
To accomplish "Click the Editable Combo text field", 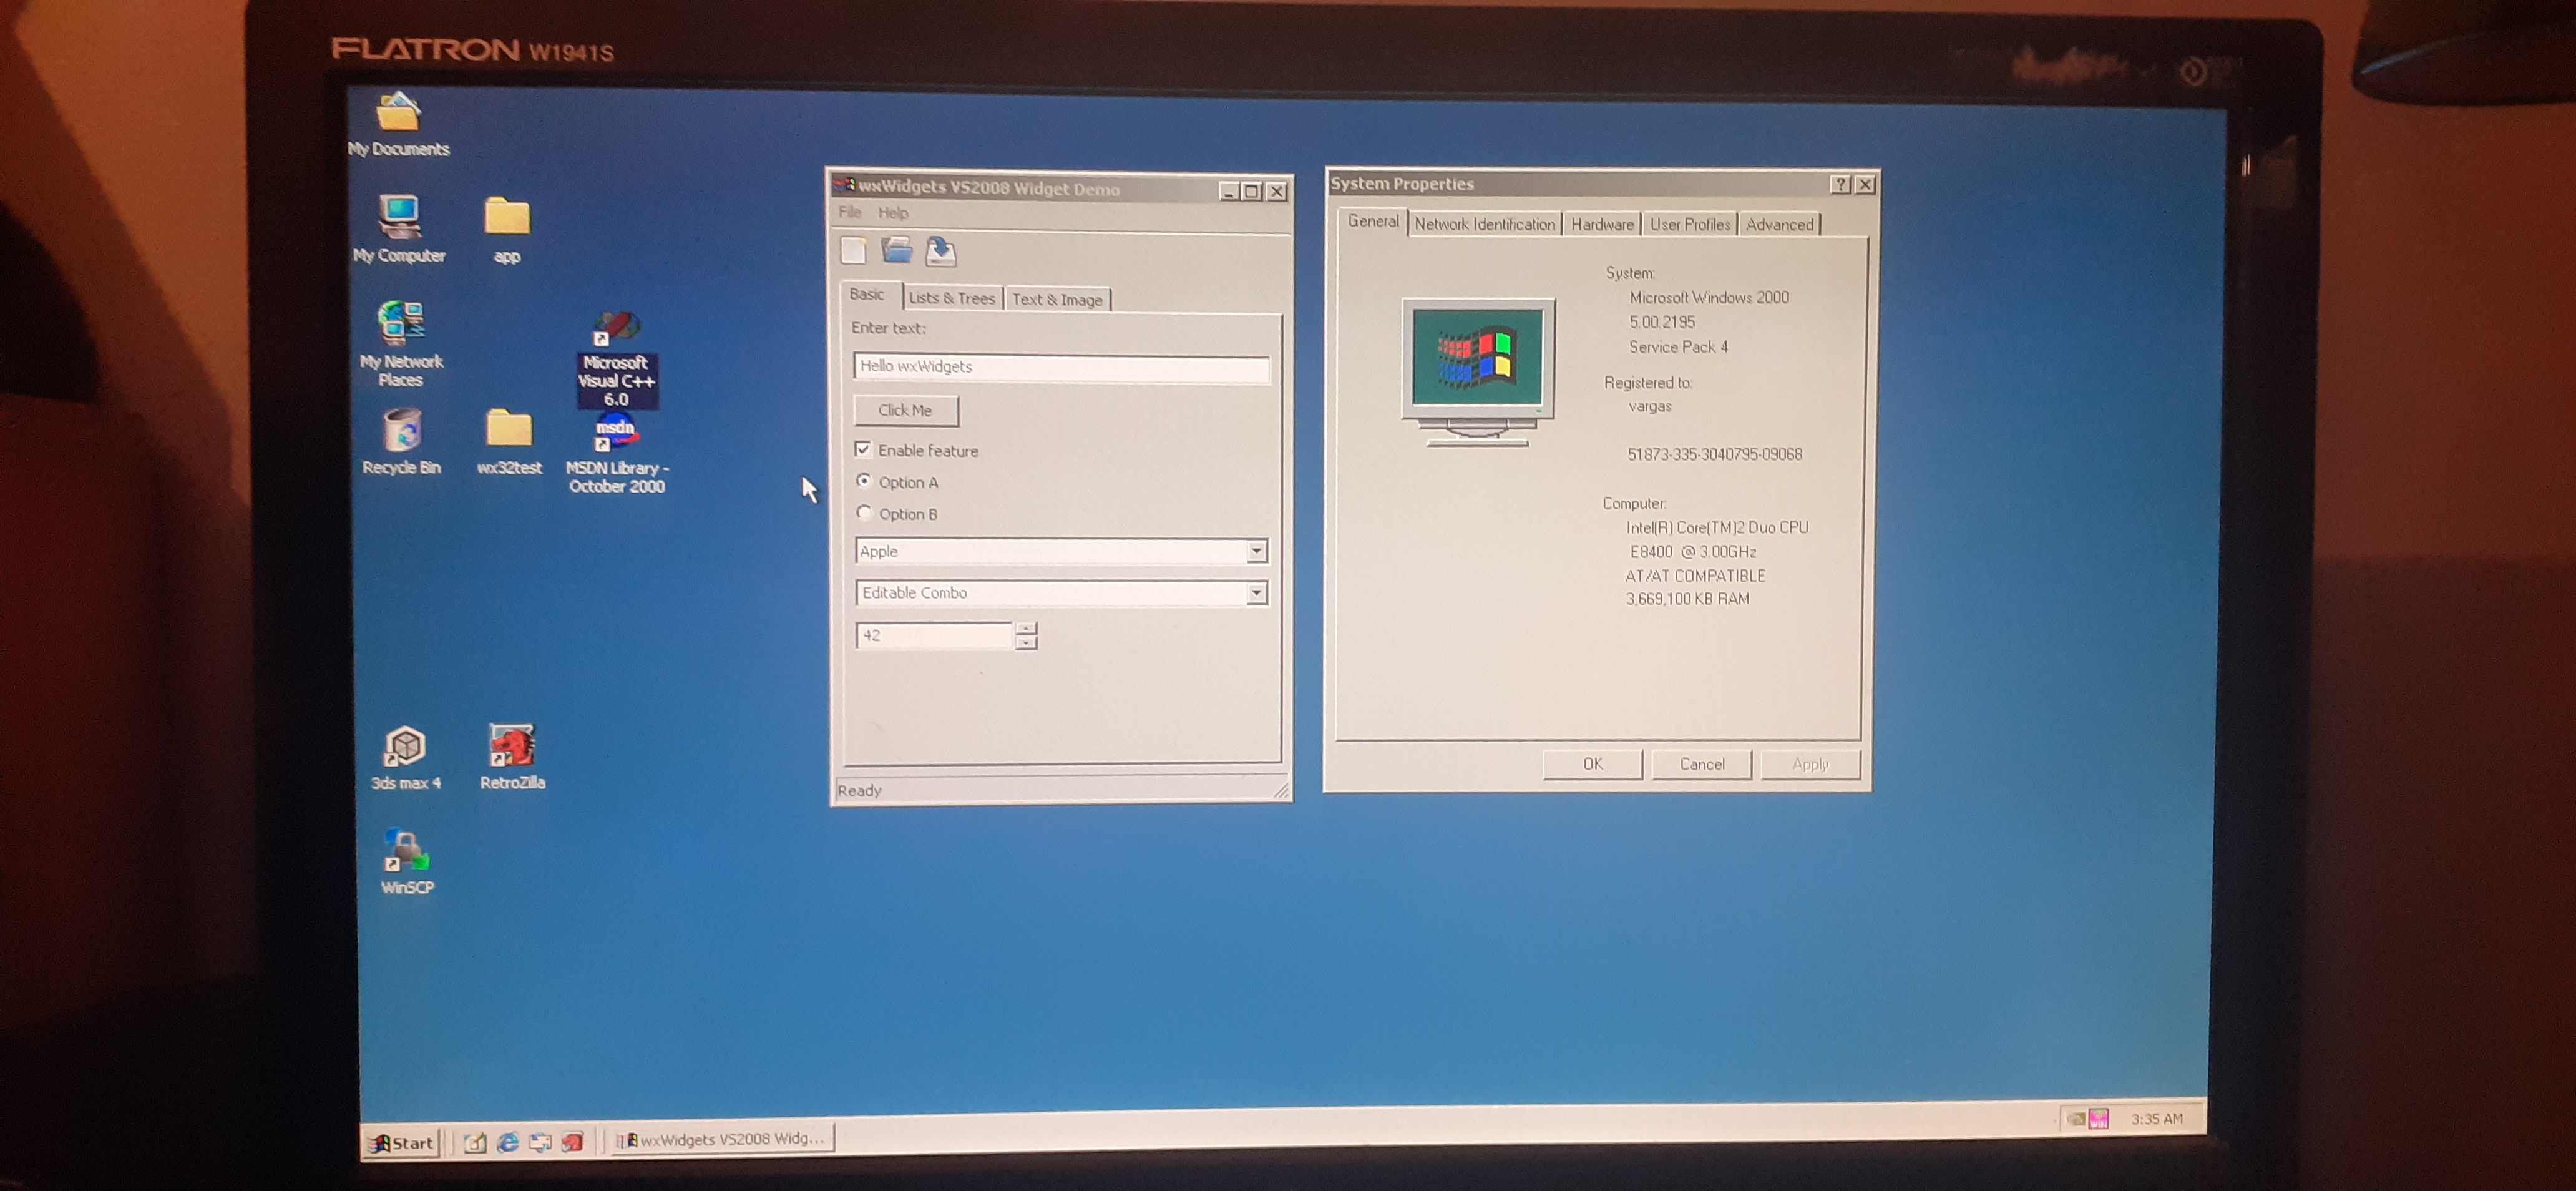I will [1051, 593].
